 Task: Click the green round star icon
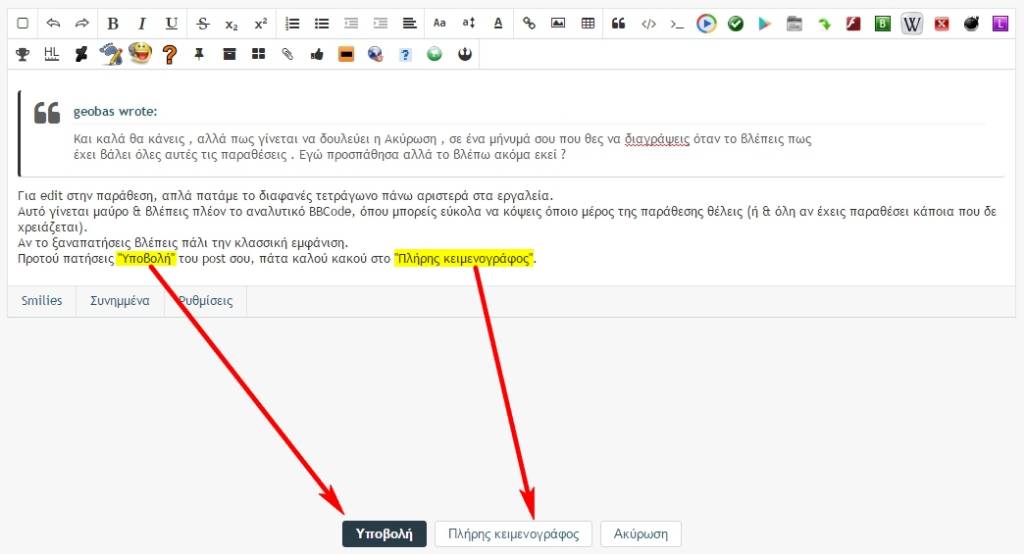point(434,54)
